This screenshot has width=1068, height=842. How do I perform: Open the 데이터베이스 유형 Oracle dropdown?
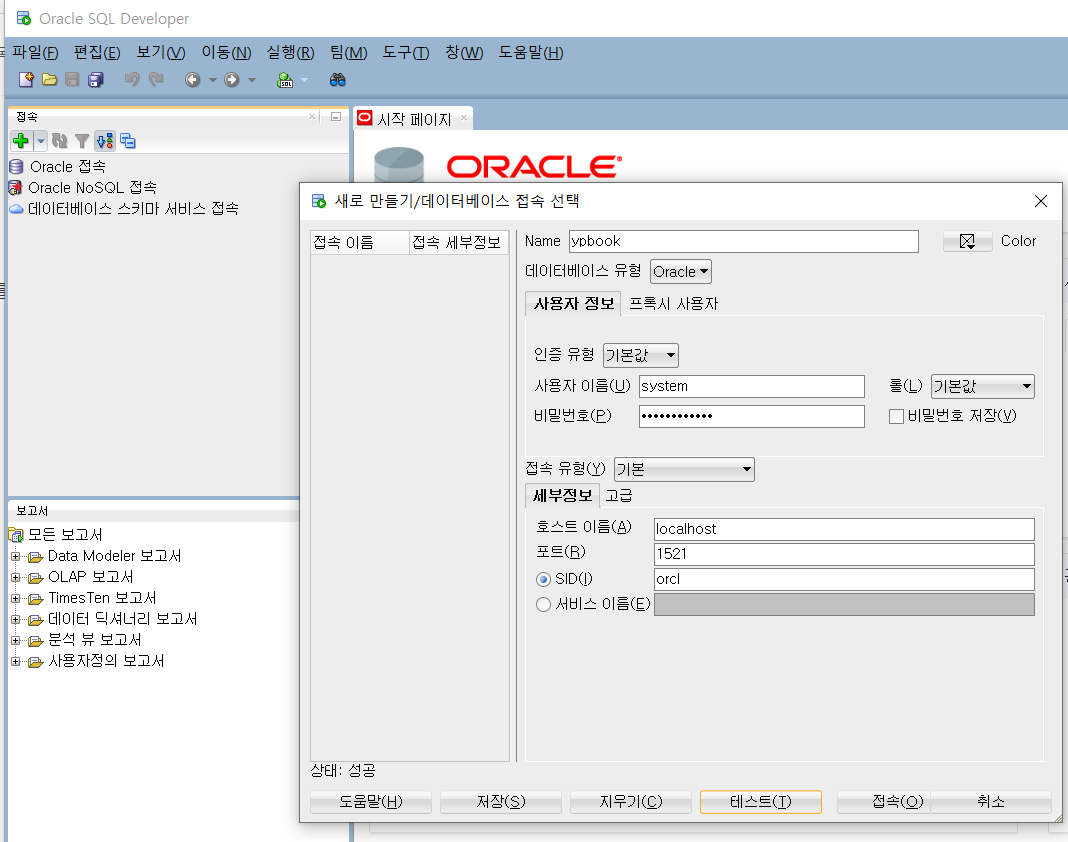(680, 272)
